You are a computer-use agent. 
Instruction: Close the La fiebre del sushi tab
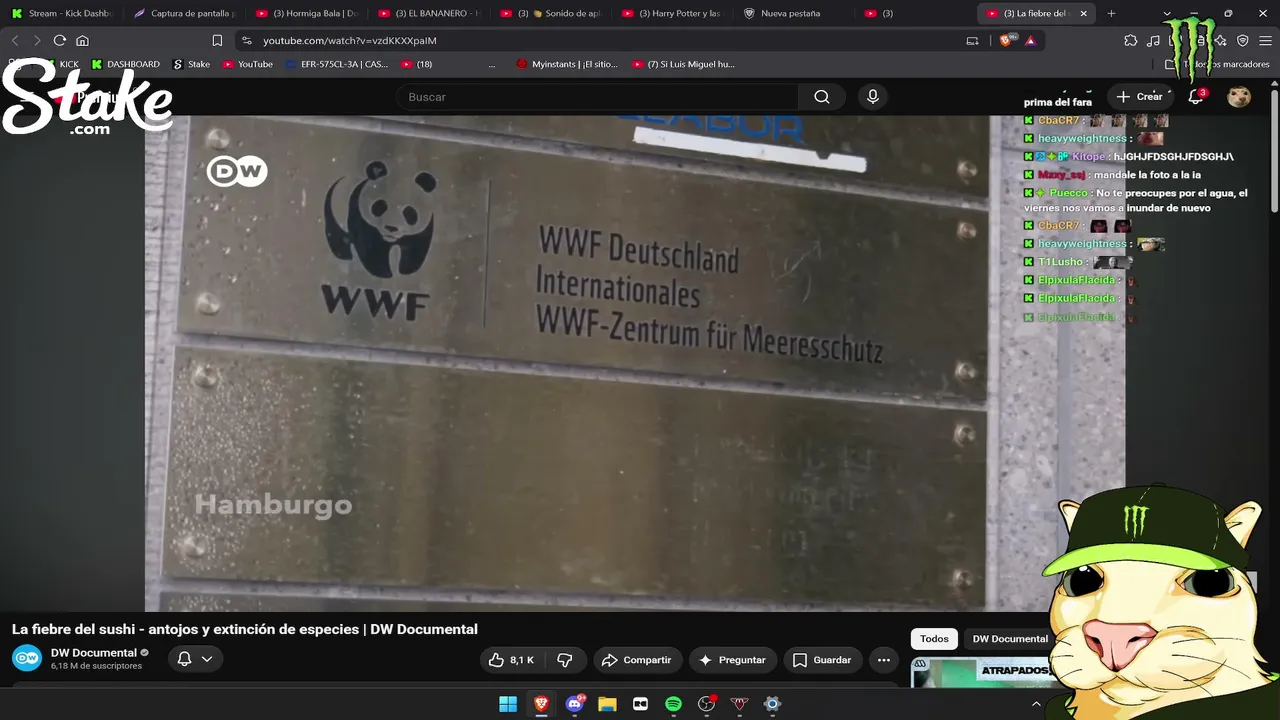click(x=1083, y=13)
